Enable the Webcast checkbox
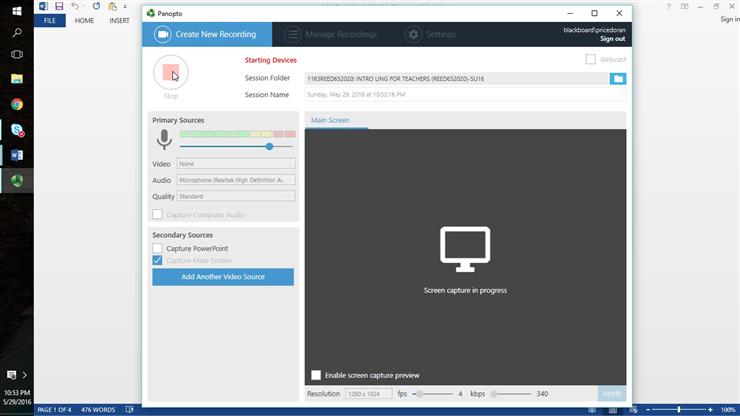Viewport: 740px width, 416px height. [591, 59]
